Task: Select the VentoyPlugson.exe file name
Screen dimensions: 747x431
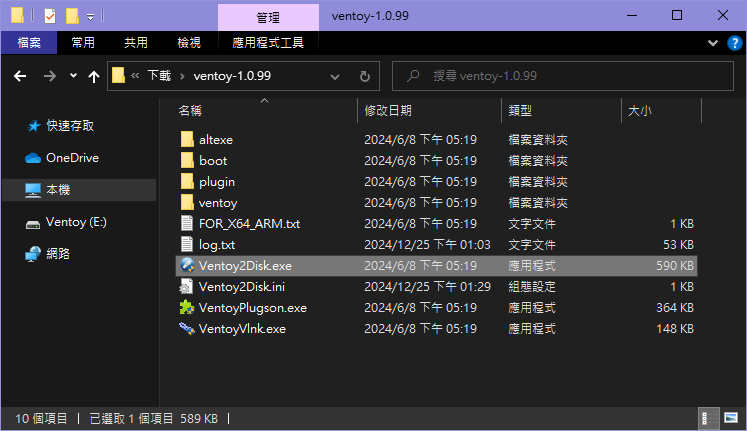Action: pos(253,308)
